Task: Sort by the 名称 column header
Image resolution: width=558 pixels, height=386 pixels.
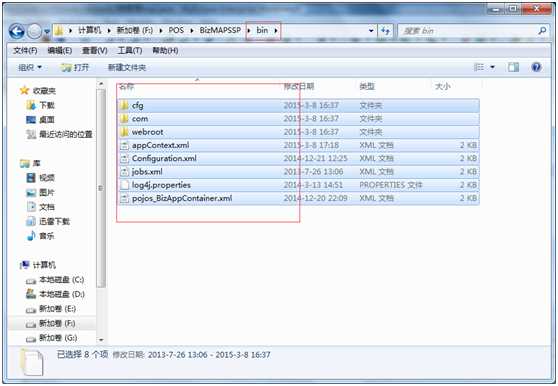Action: click(127, 86)
